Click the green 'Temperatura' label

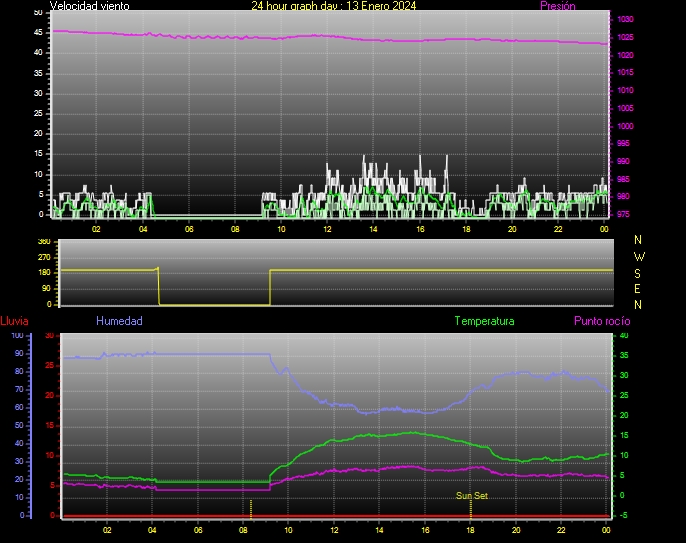coord(484,321)
